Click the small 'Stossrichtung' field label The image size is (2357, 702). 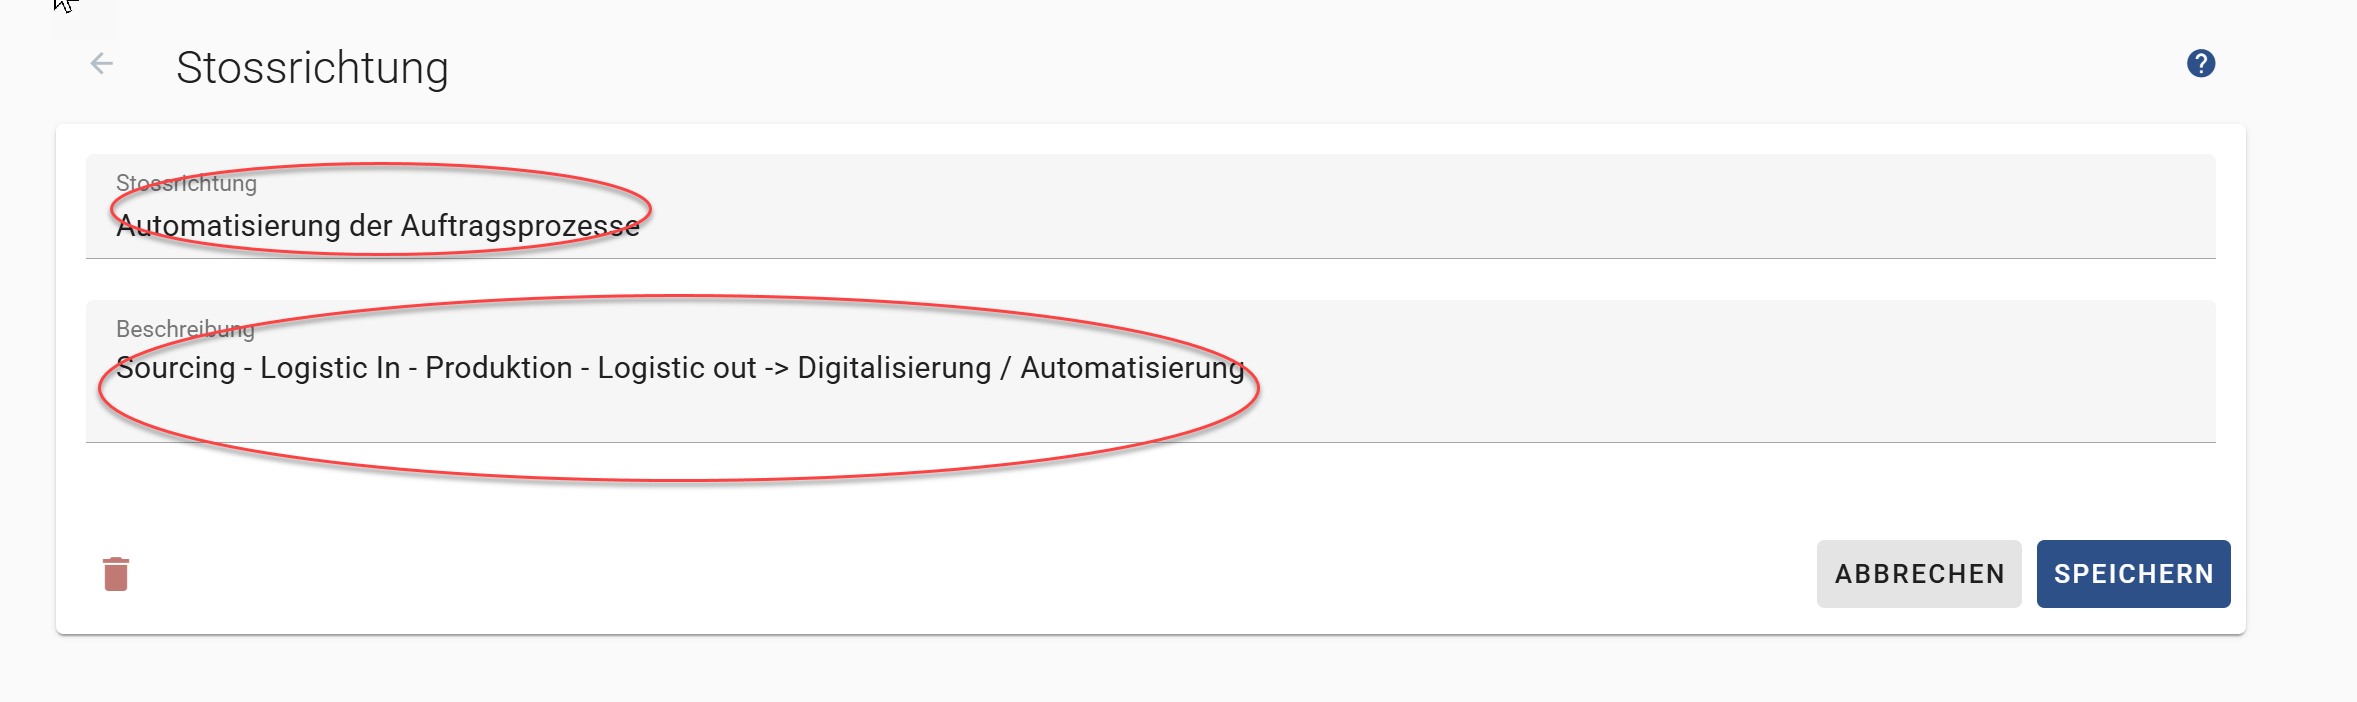pos(186,183)
